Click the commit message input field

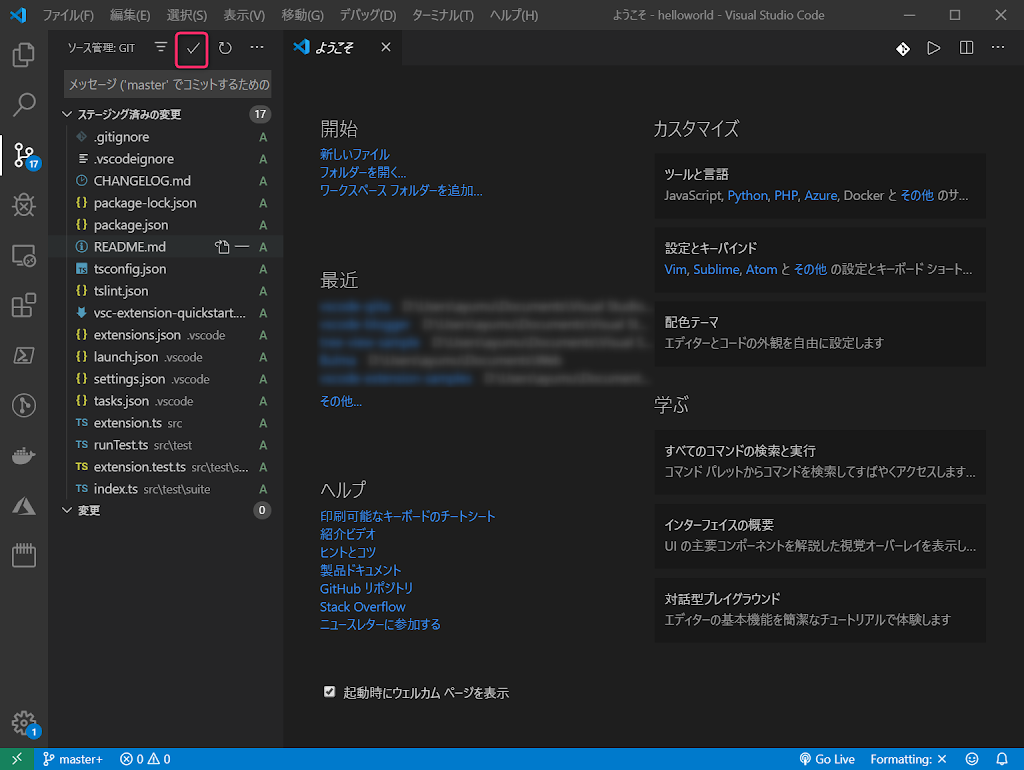168,84
